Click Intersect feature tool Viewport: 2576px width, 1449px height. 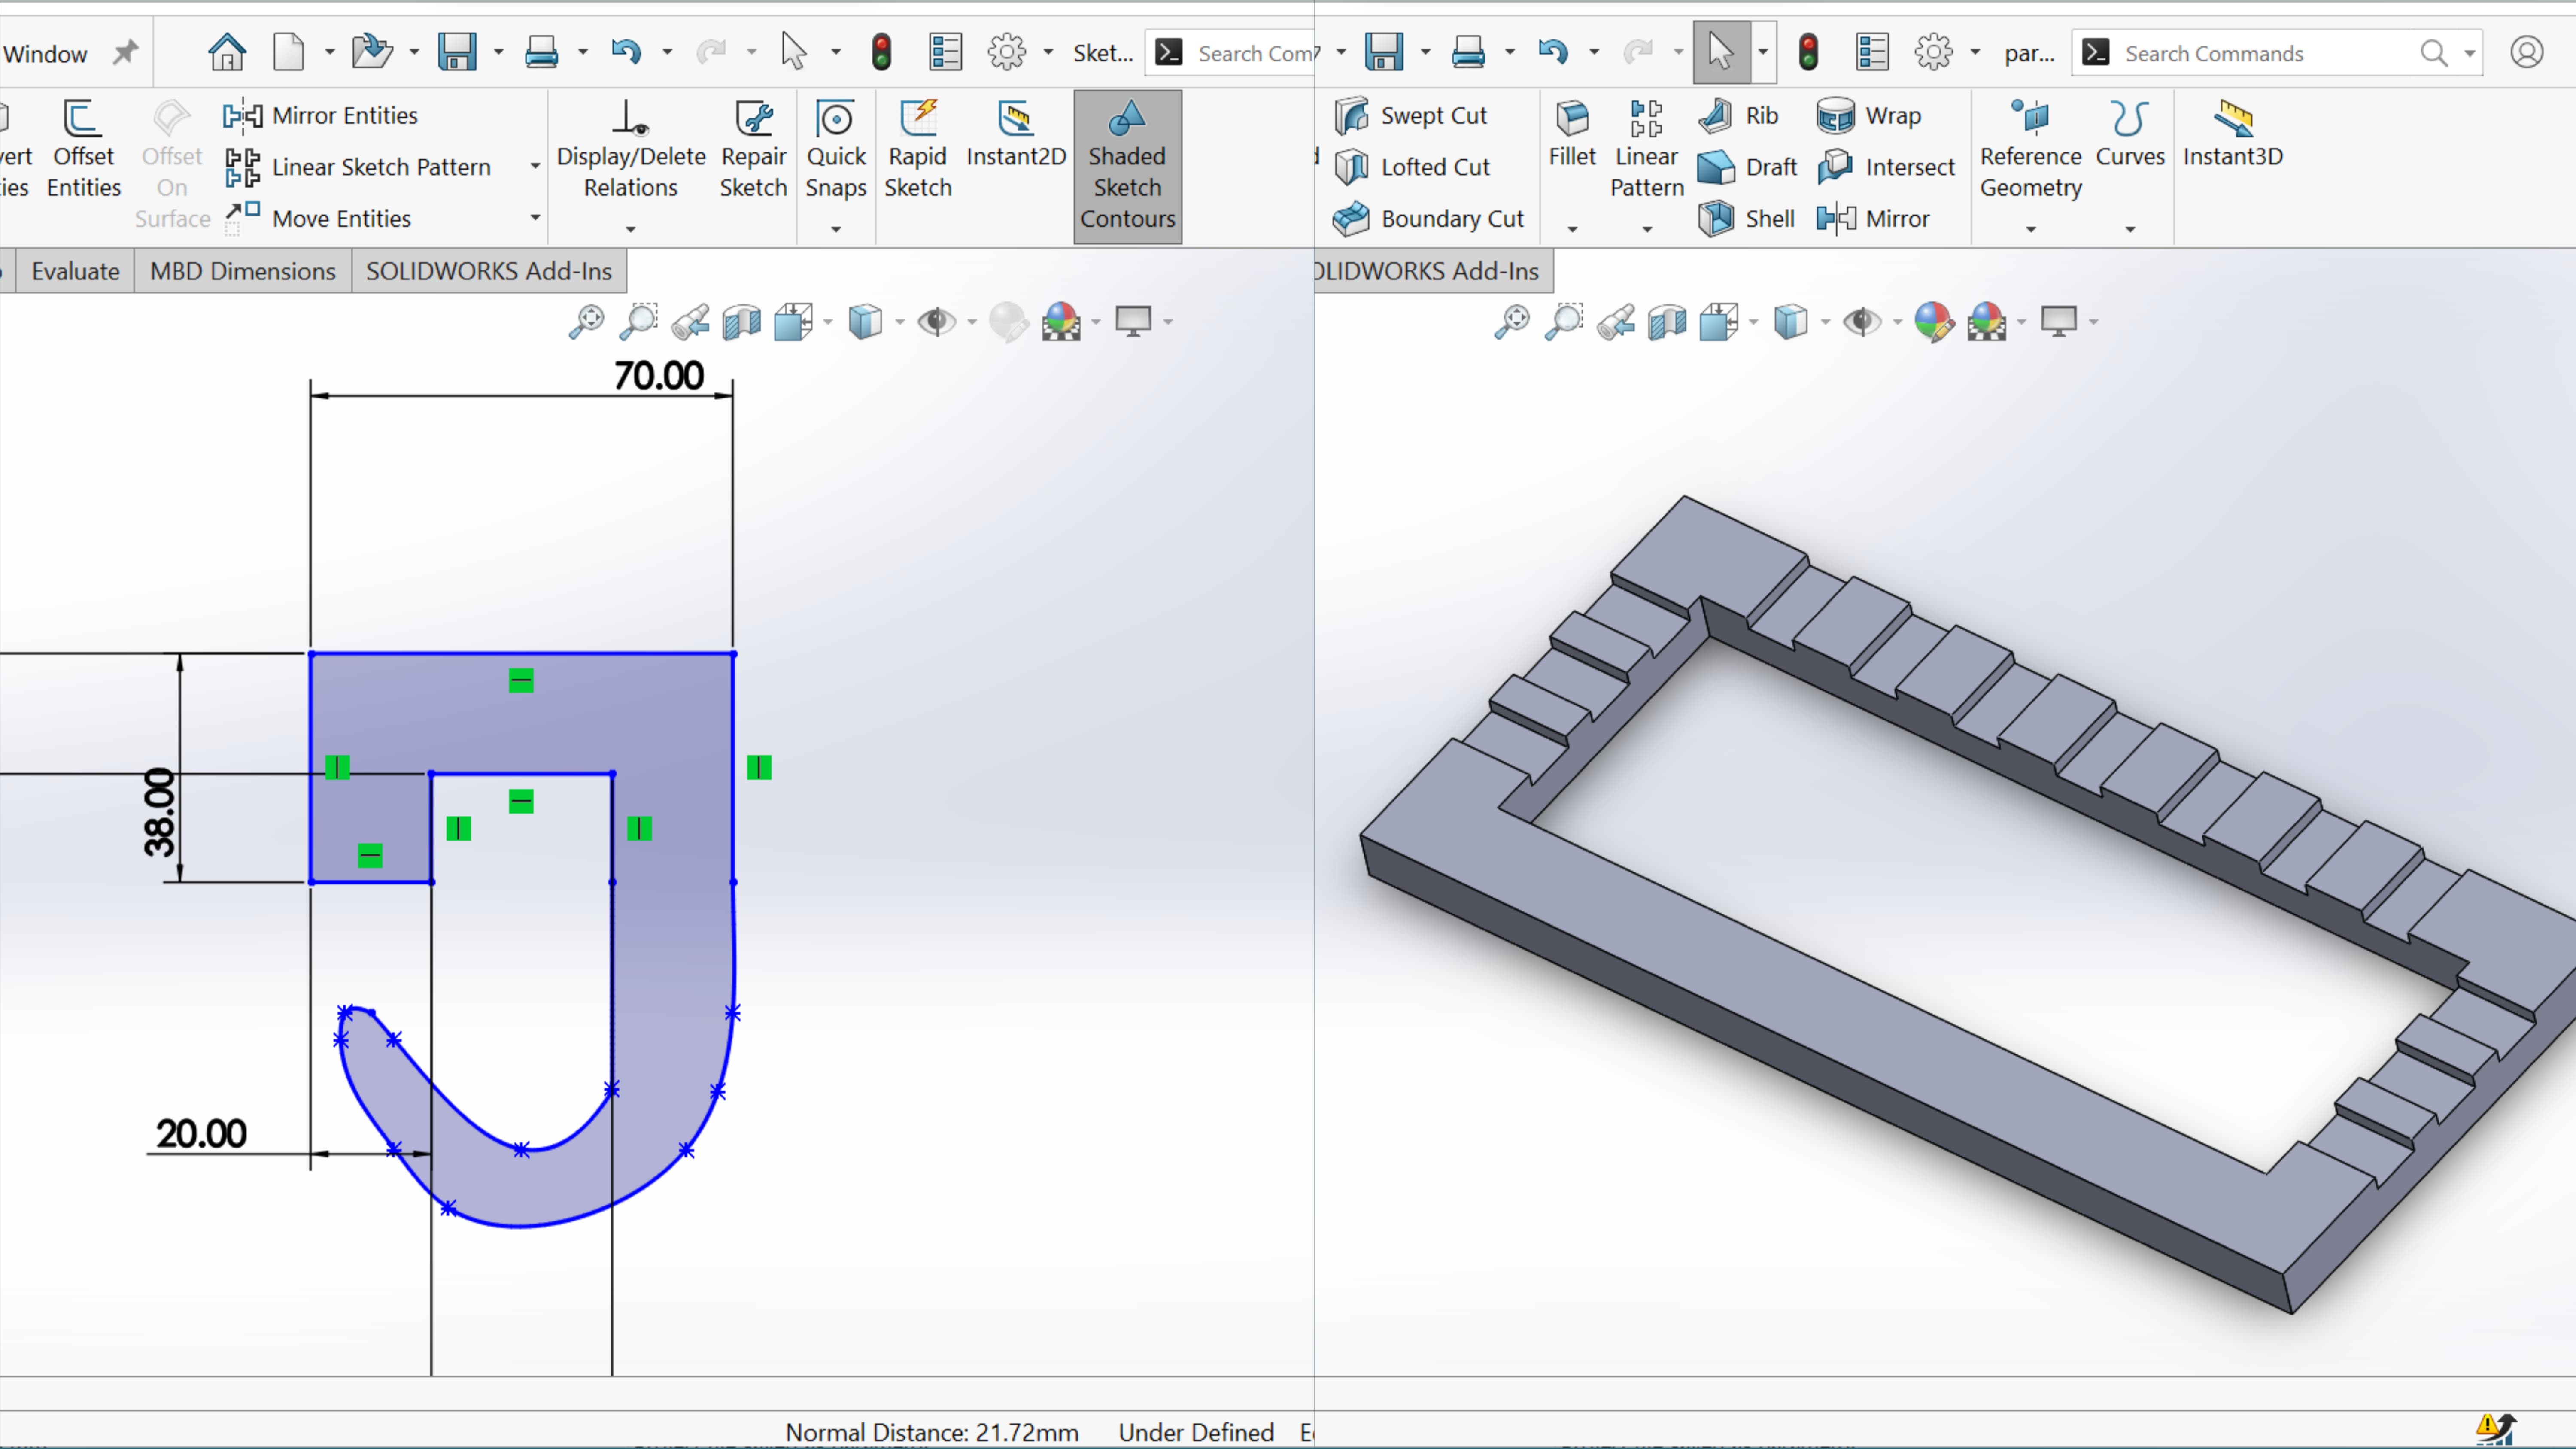pyautogui.click(x=1886, y=167)
